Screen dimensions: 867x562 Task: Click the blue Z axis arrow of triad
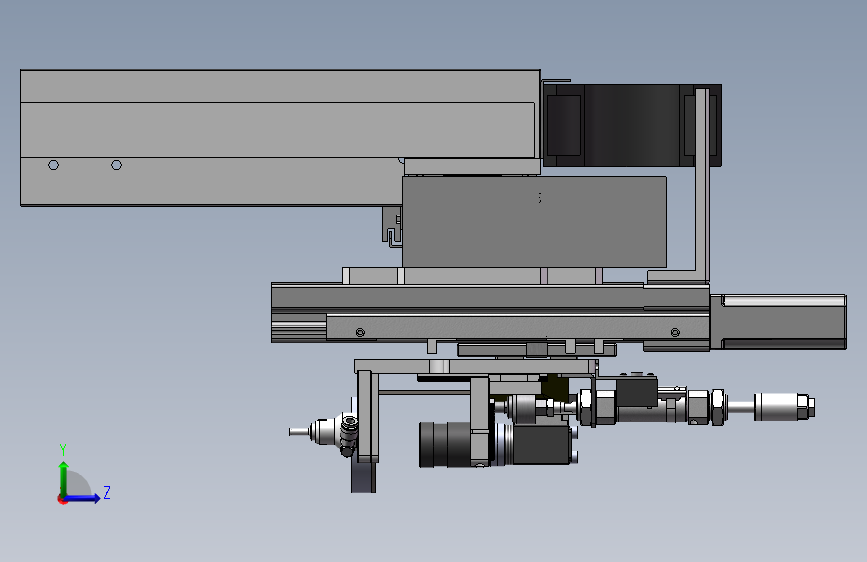[83, 498]
